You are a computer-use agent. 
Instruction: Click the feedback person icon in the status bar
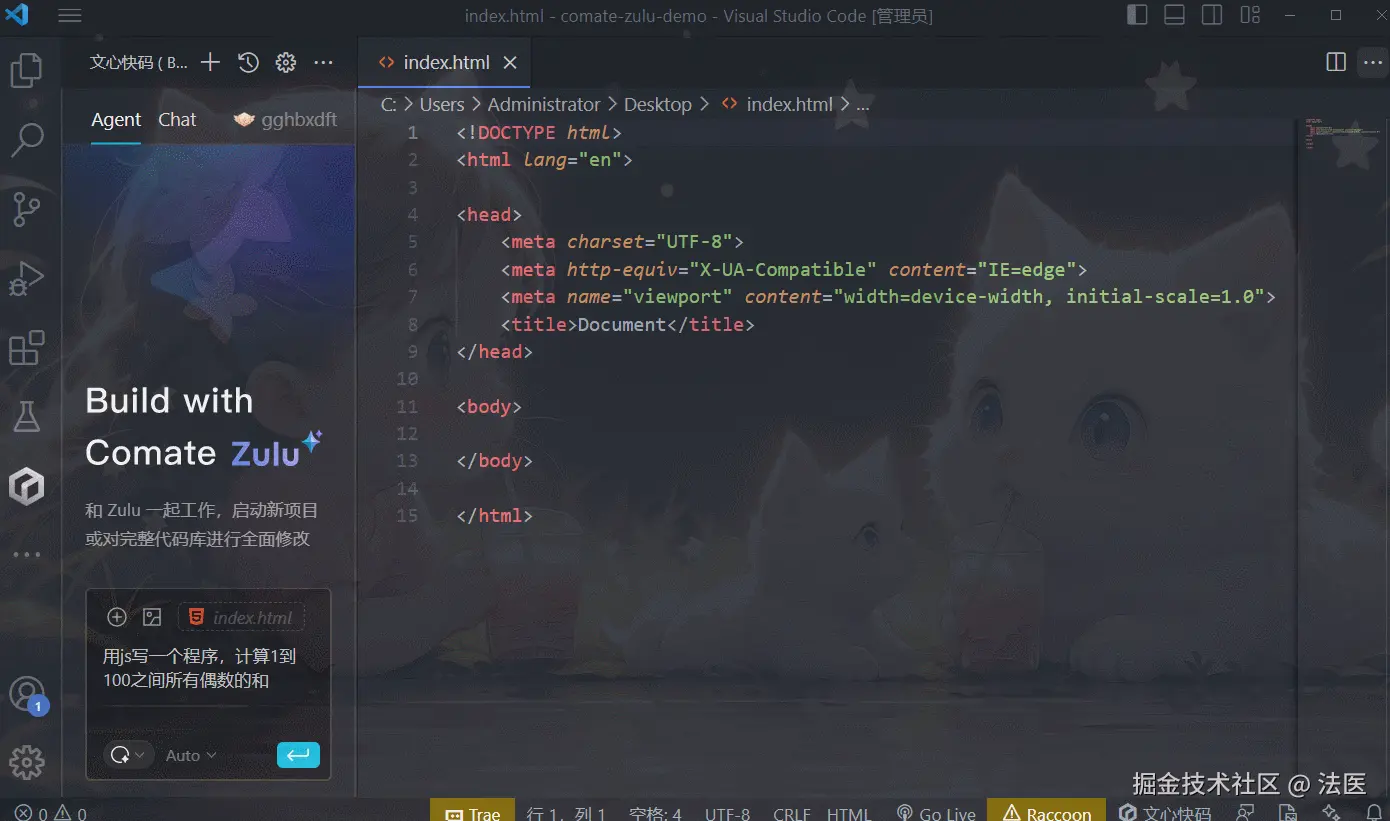click(1245, 813)
